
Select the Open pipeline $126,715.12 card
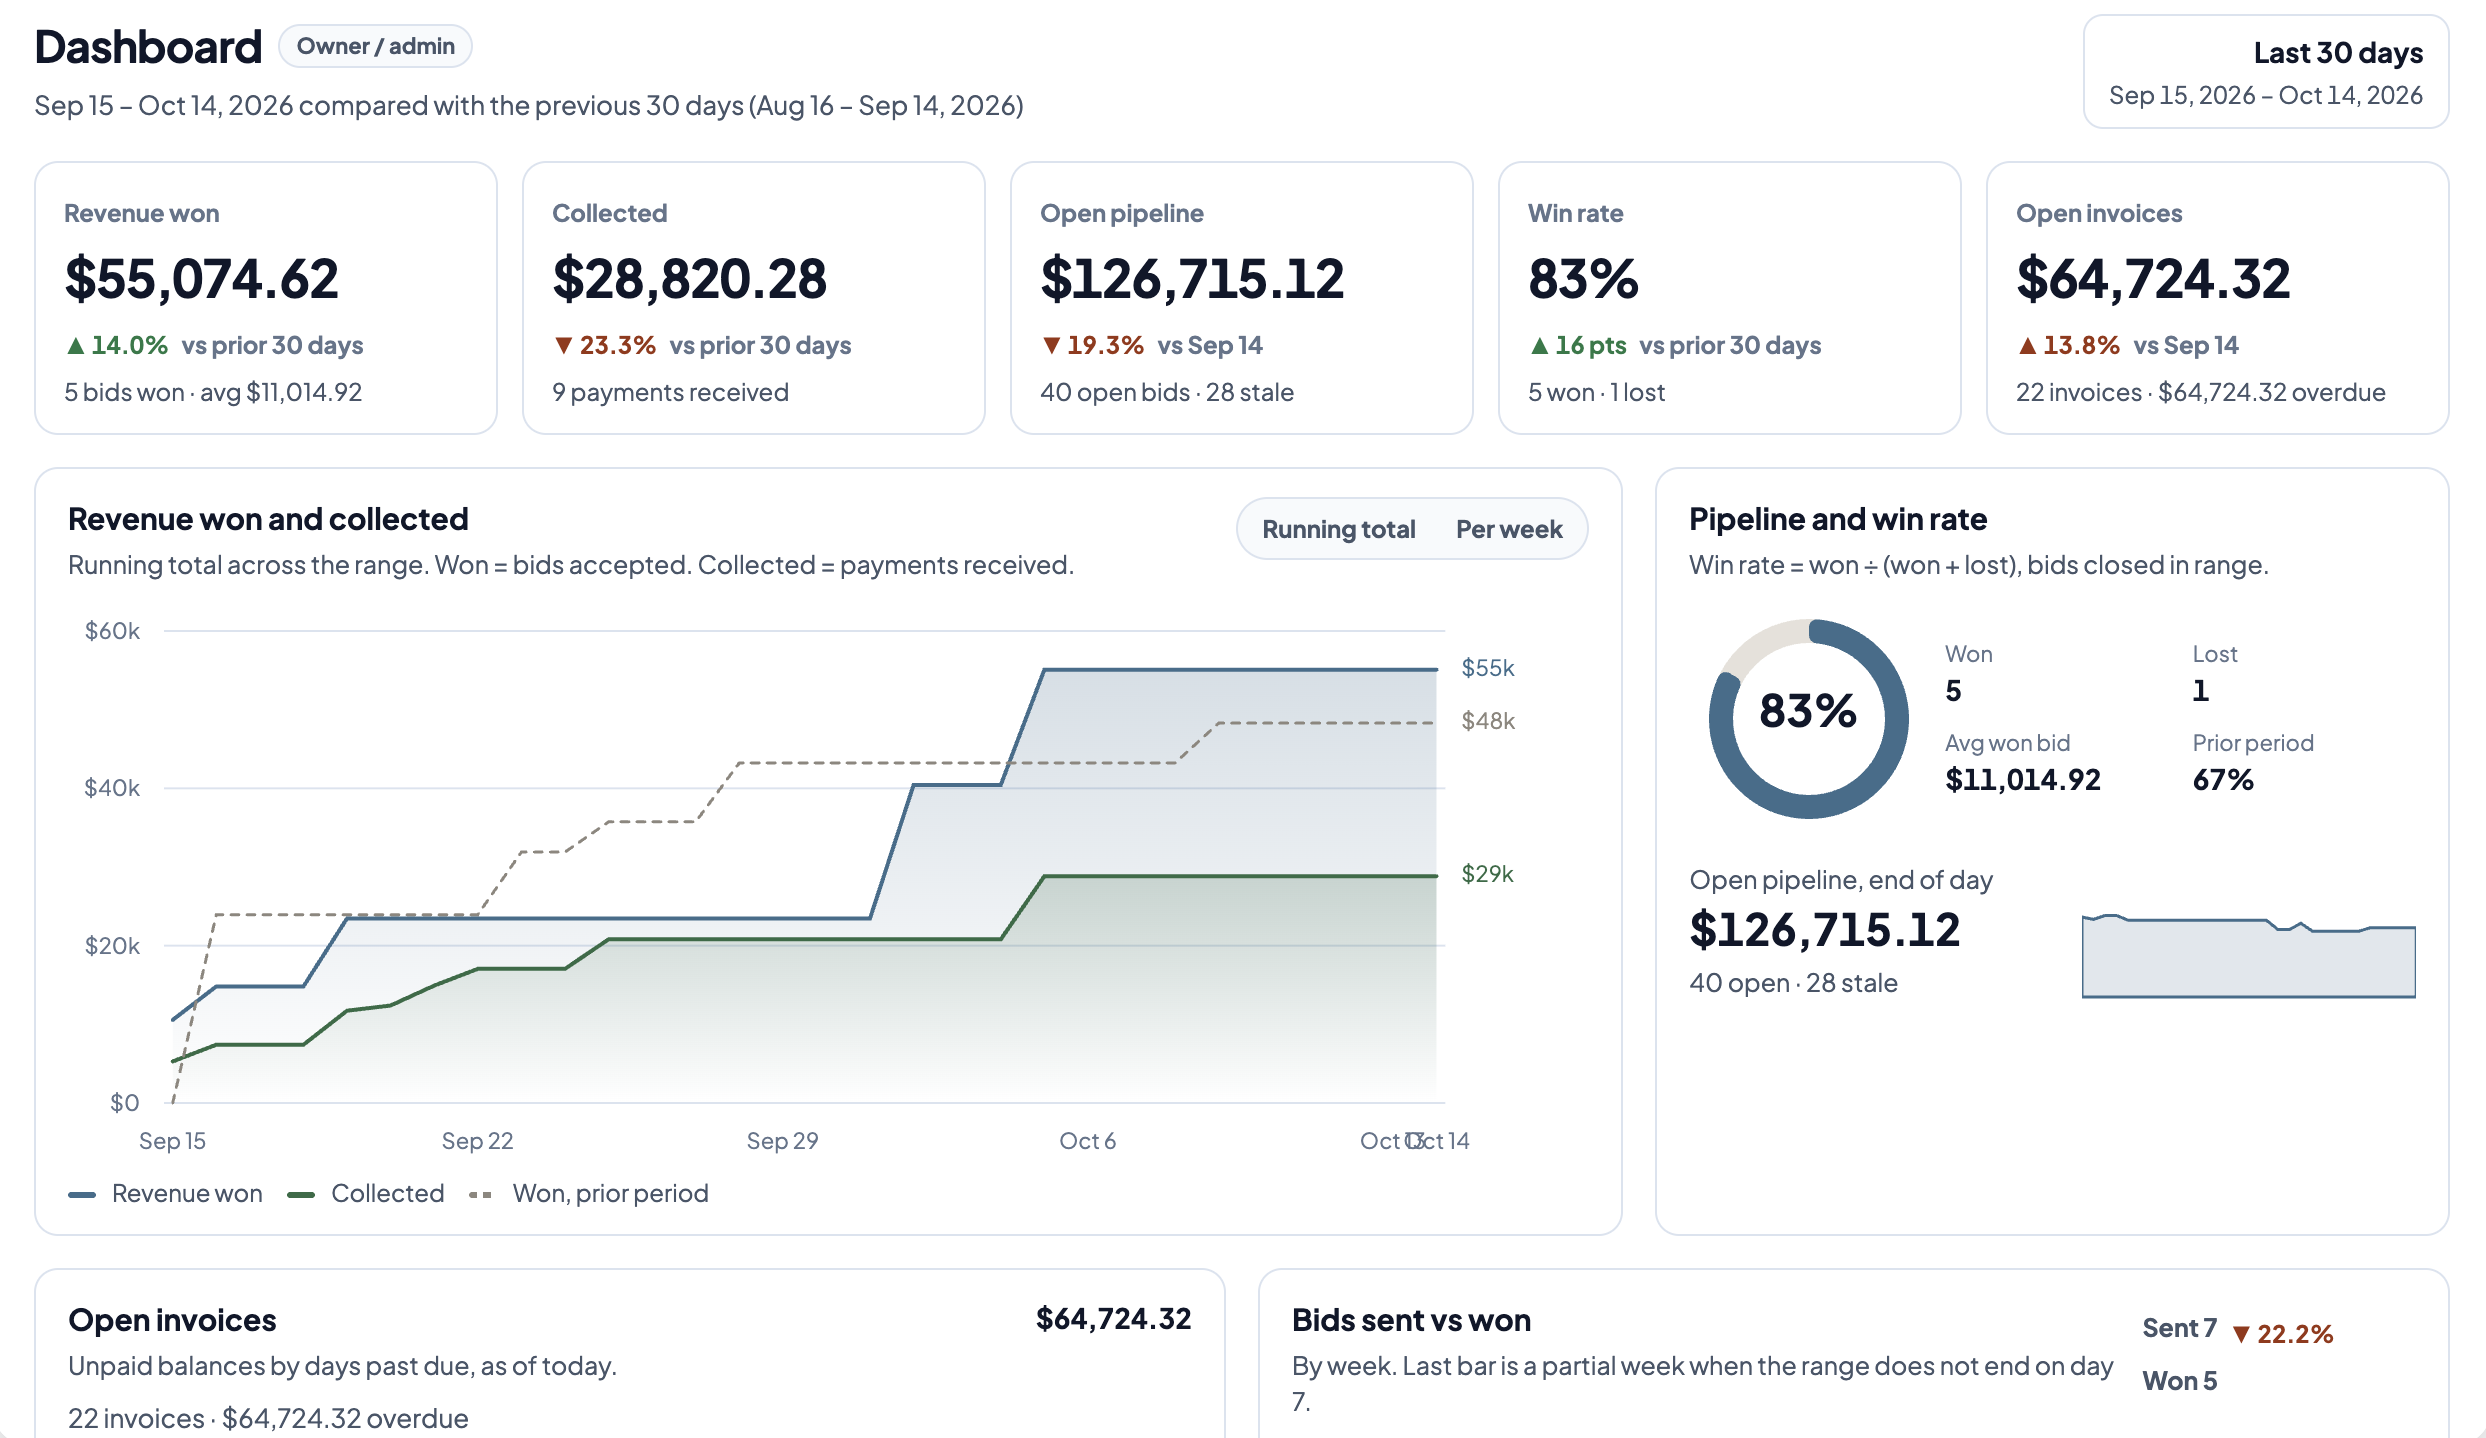tap(1242, 298)
